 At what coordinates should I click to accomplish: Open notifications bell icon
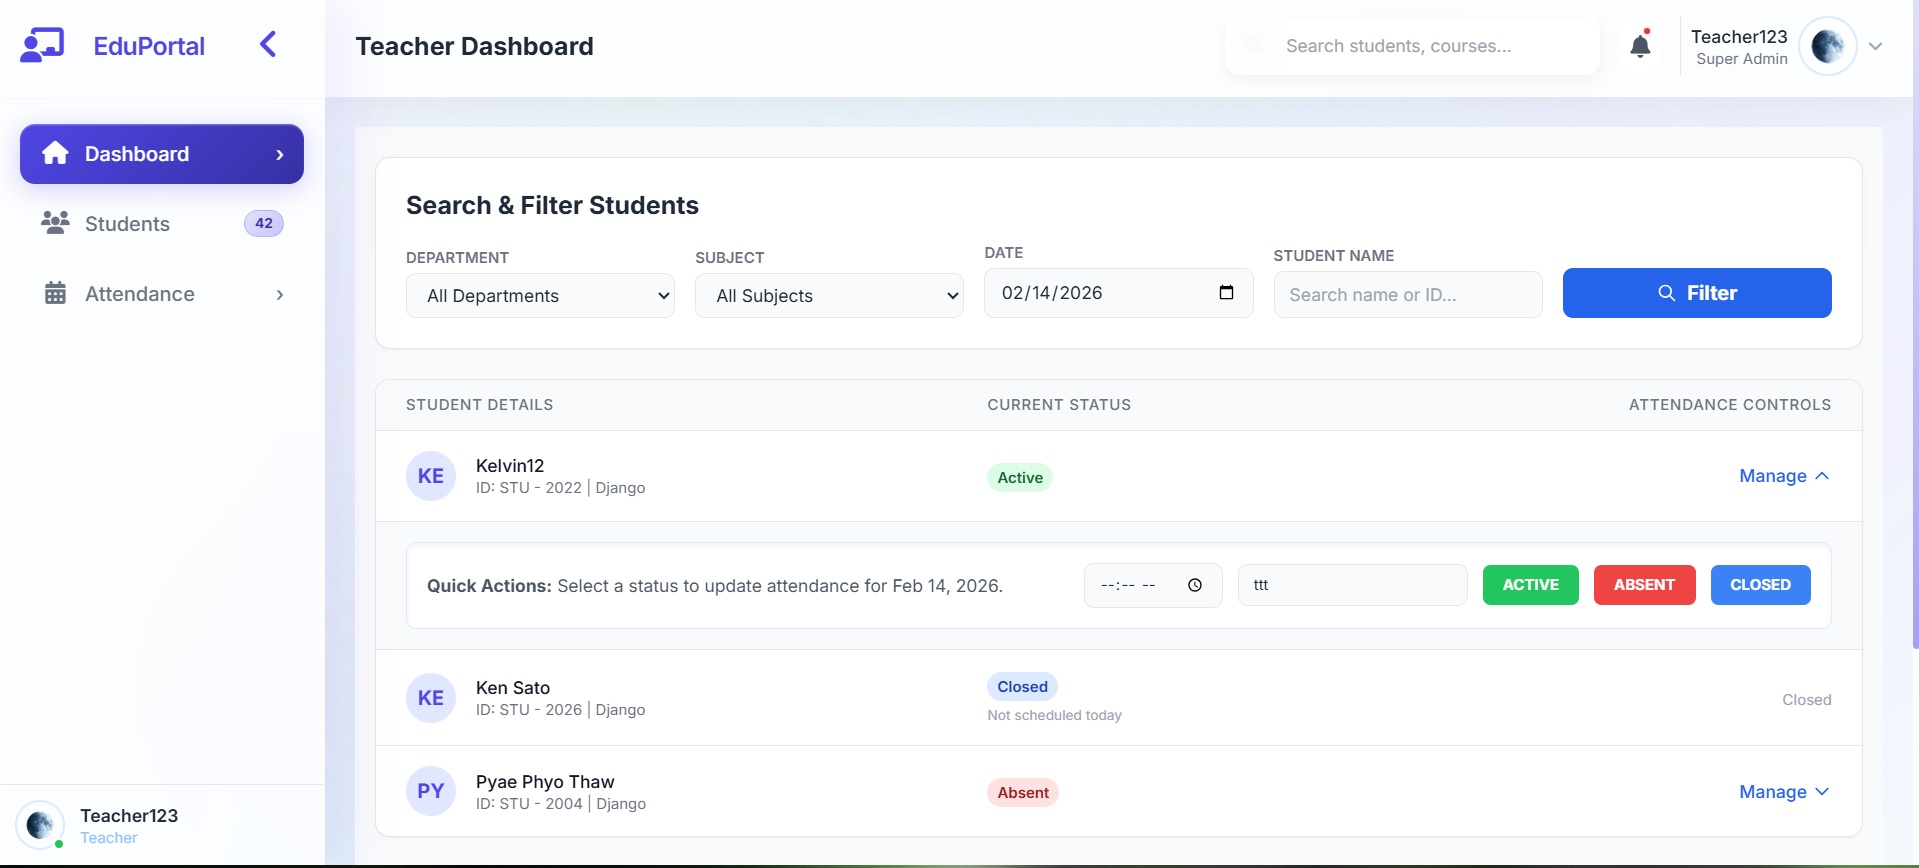click(1640, 45)
